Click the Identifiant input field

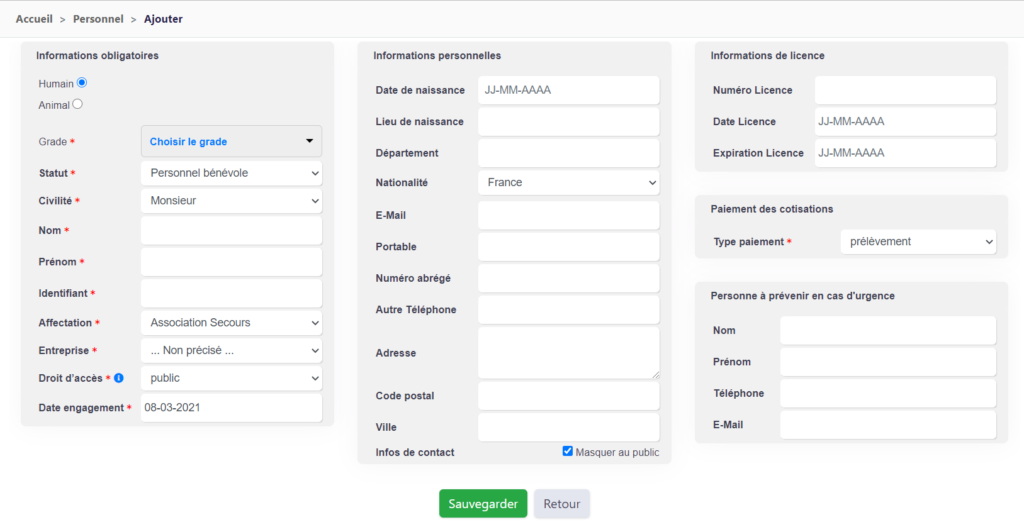[231, 293]
